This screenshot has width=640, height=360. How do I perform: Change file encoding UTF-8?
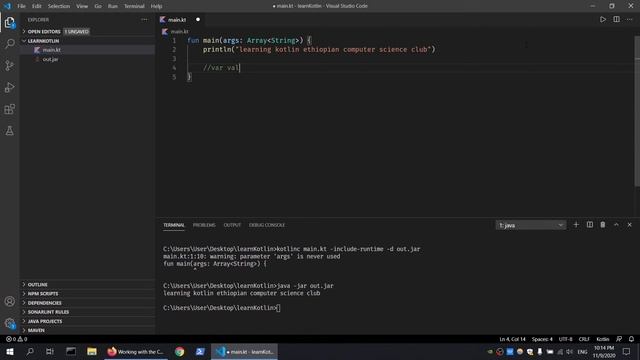[x=565, y=339]
